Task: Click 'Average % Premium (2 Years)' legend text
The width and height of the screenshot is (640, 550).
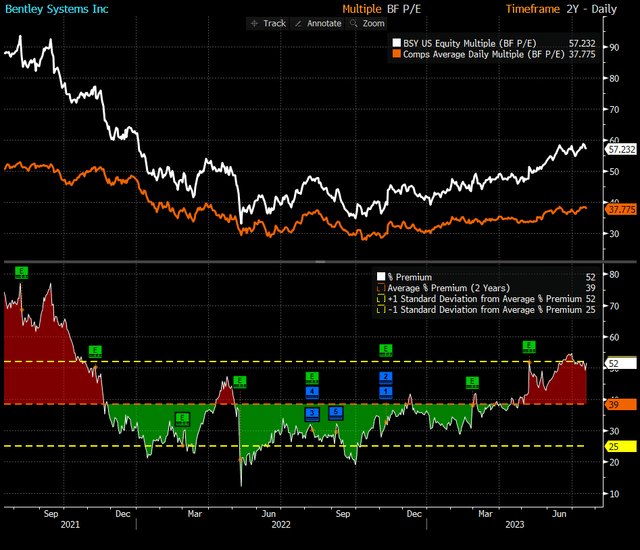Action: click(449, 288)
